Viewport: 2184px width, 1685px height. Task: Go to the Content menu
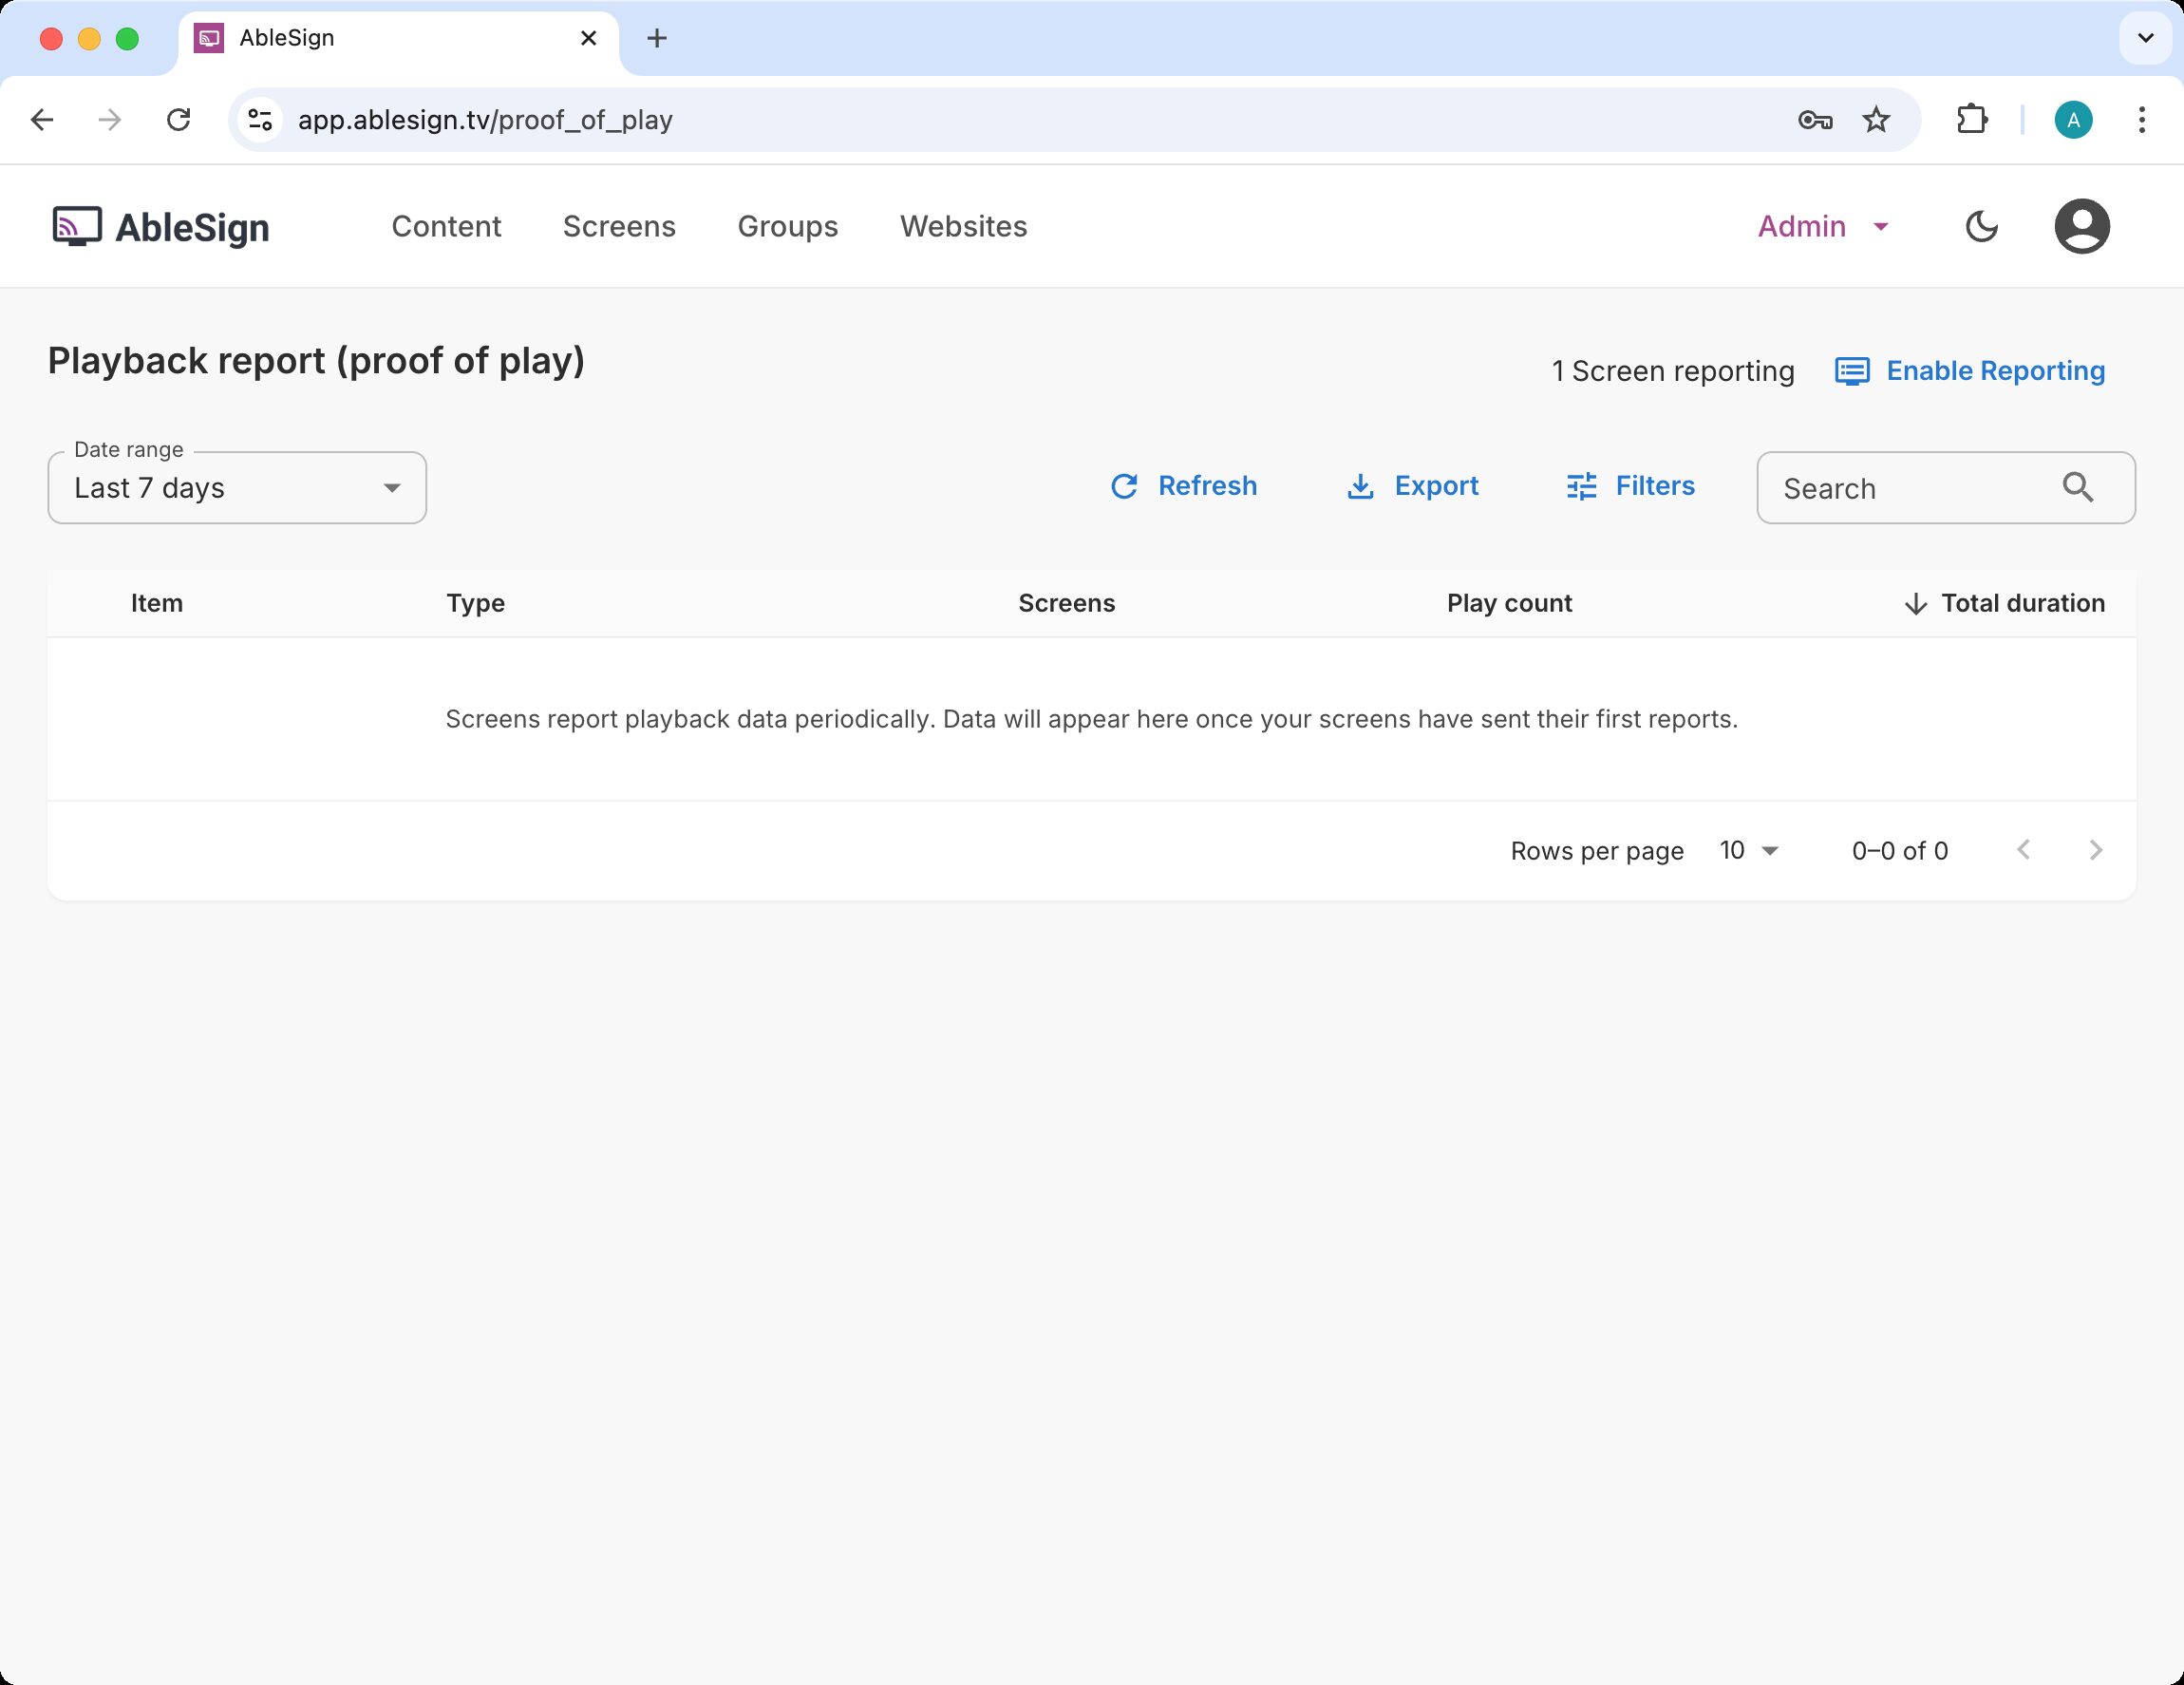pos(446,226)
